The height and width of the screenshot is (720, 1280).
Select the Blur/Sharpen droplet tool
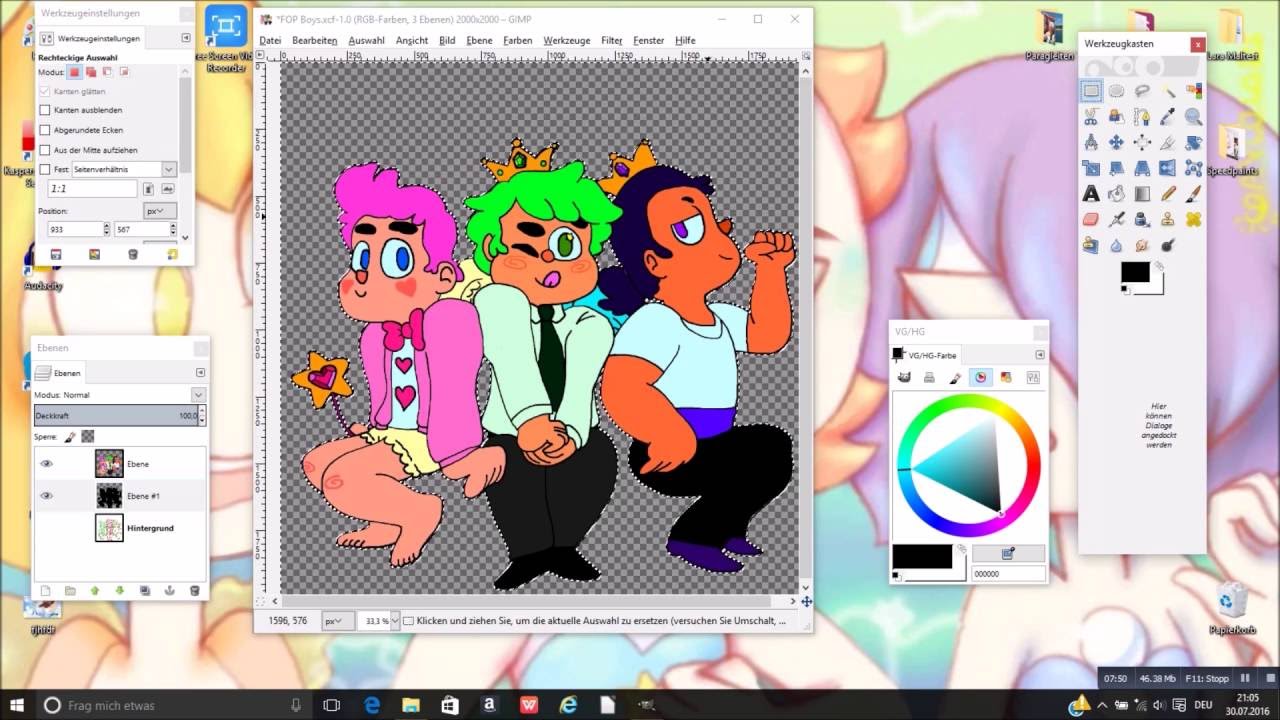pyautogui.click(x=1116, y=245)
